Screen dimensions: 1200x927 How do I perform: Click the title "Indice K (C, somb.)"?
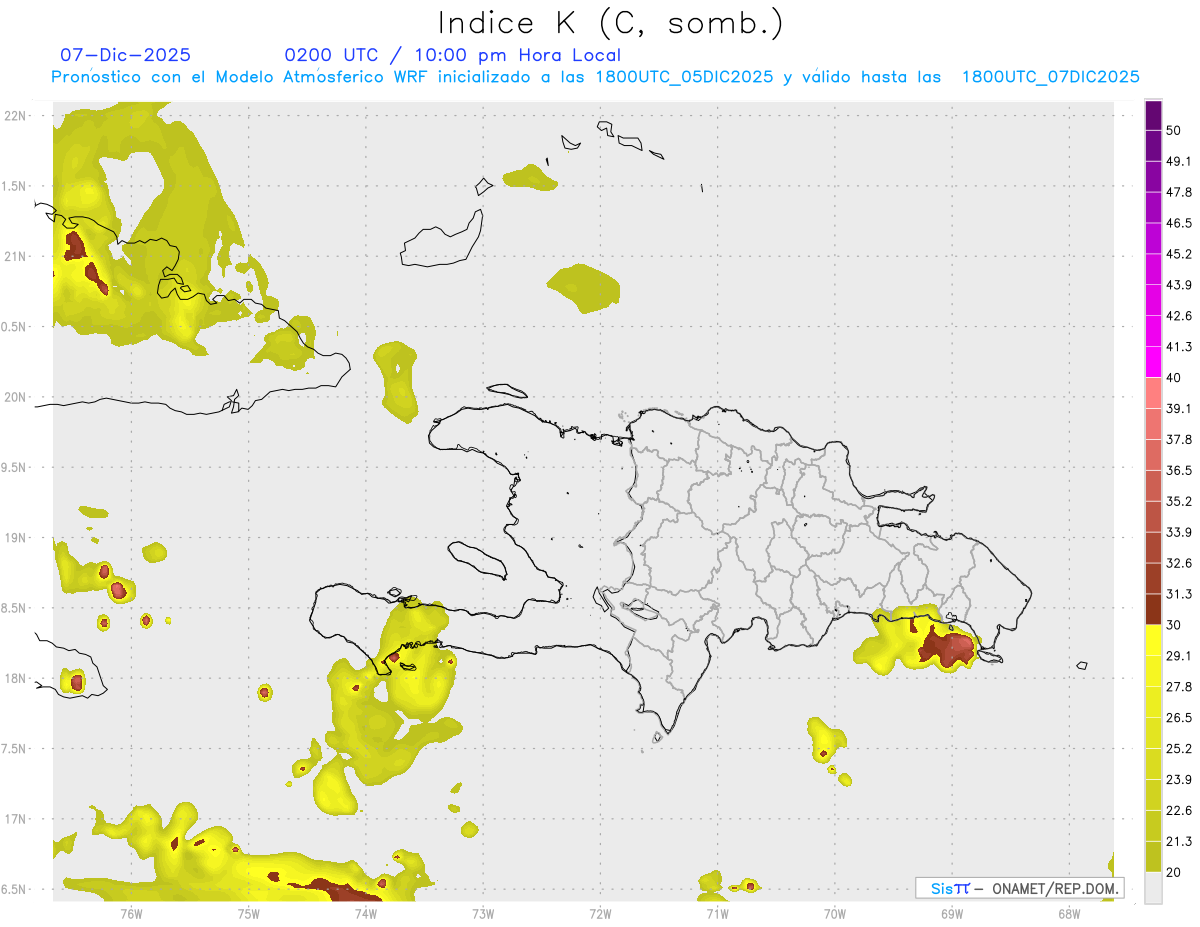611,22
